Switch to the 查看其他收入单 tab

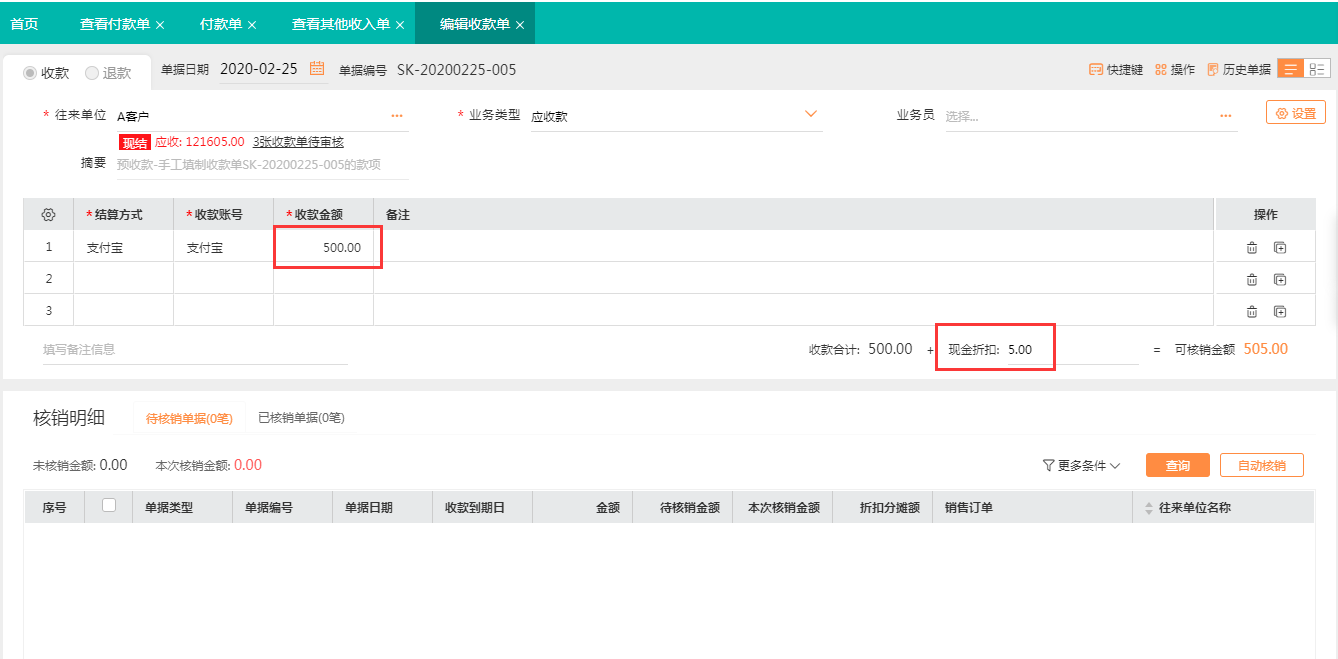click(x=340, y=23)
